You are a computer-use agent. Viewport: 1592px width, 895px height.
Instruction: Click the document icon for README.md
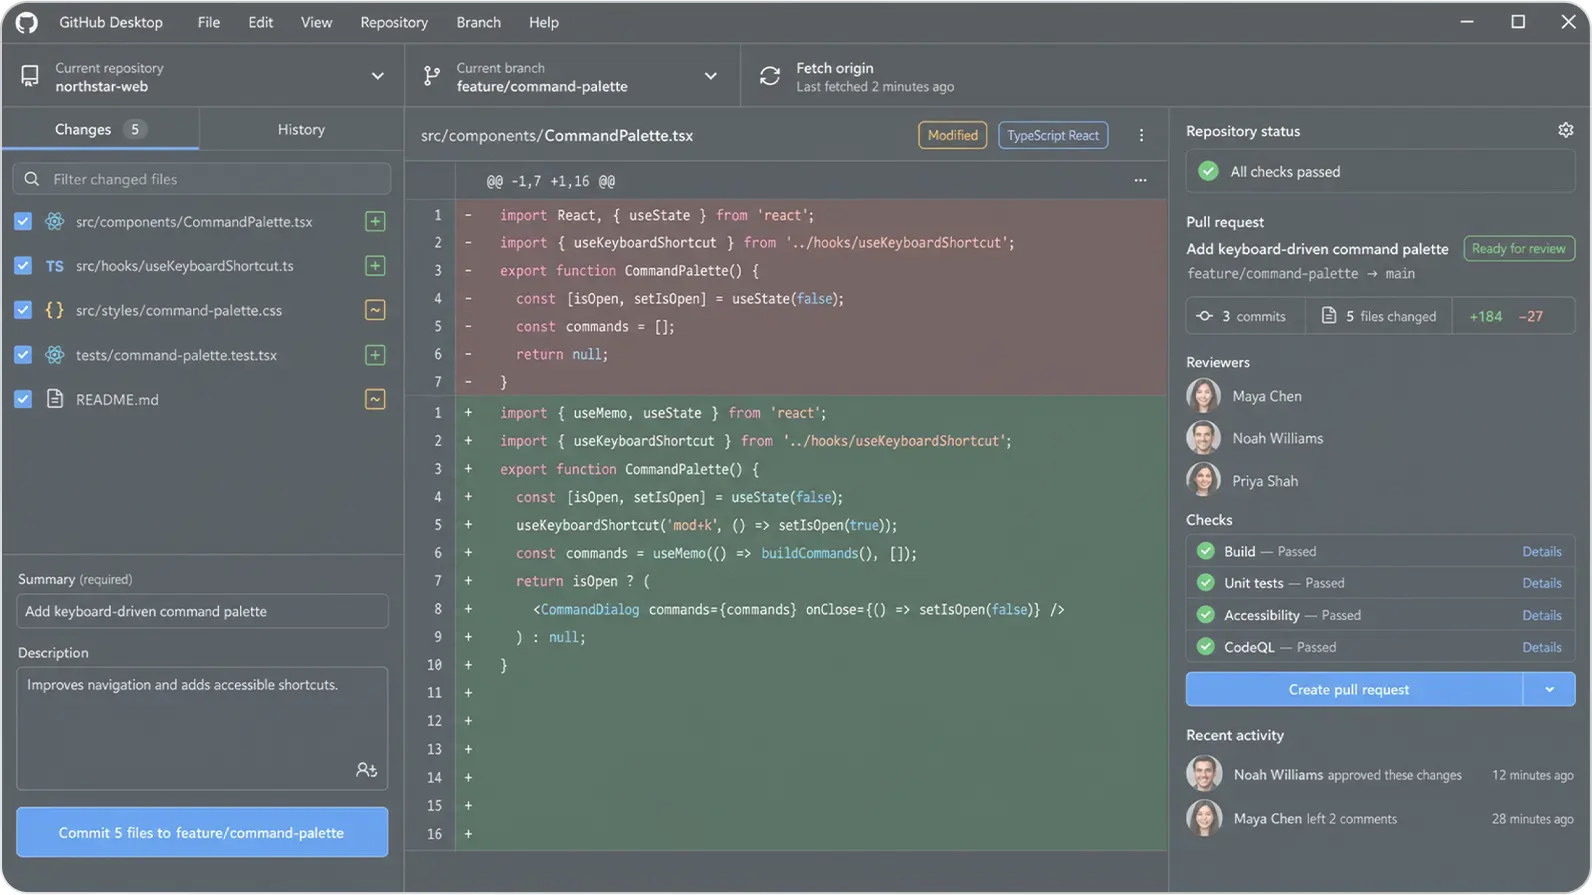click(x=55, y=399)
